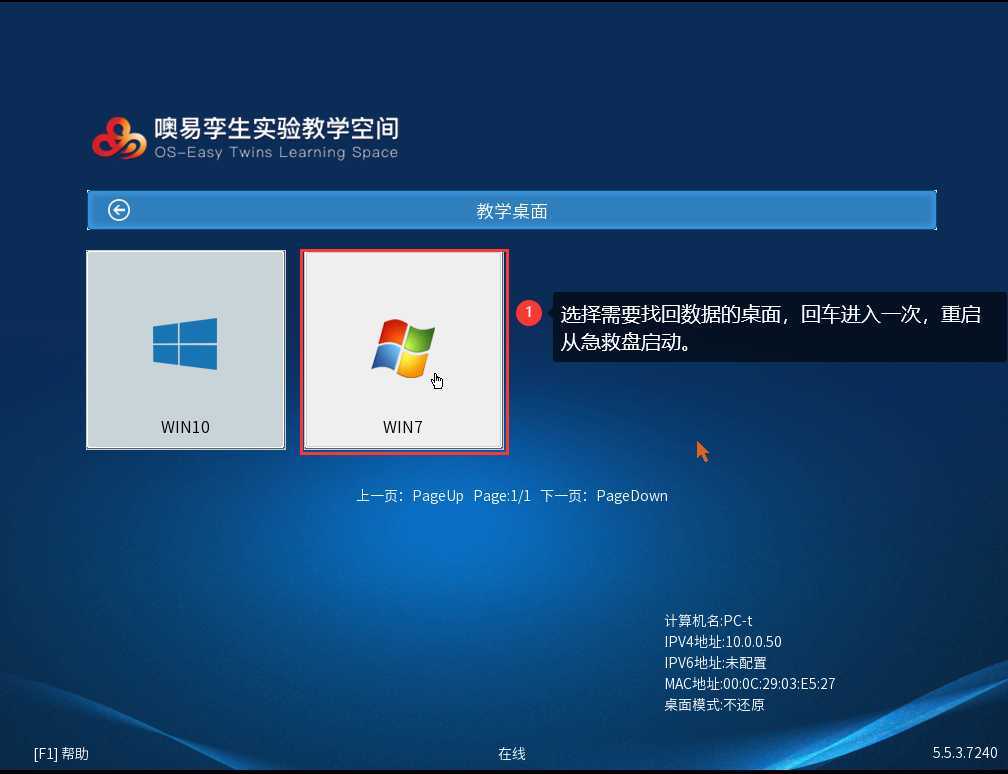Click the data recovery instruction tooltip
Image resolution: width=1008 pixels, height=774 pixels.
point(770,329)
